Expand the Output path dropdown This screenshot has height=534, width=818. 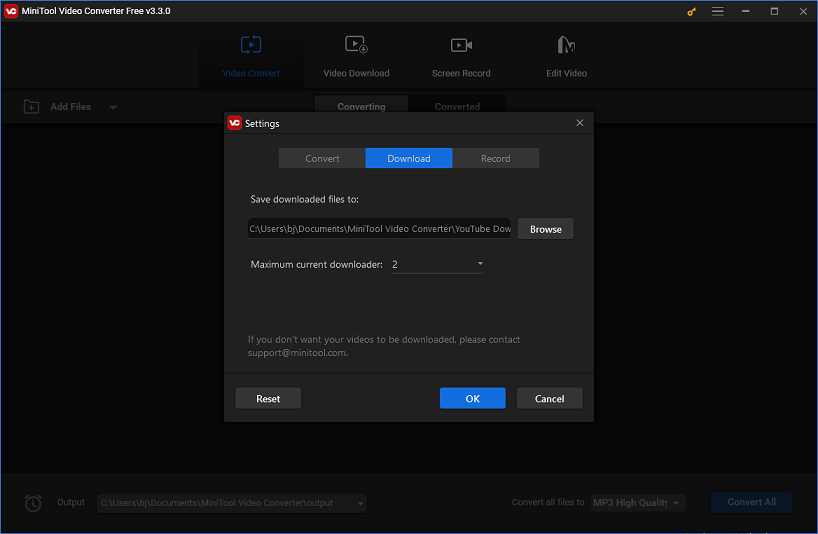coord(360,503)
